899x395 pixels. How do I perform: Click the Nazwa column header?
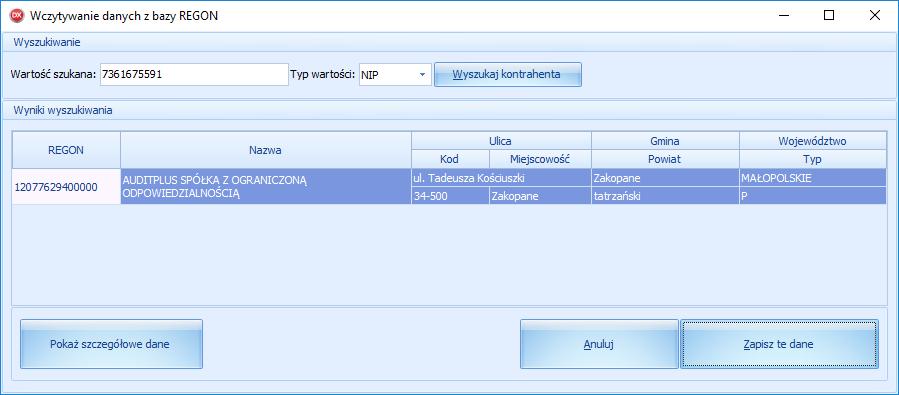[265, 150]
